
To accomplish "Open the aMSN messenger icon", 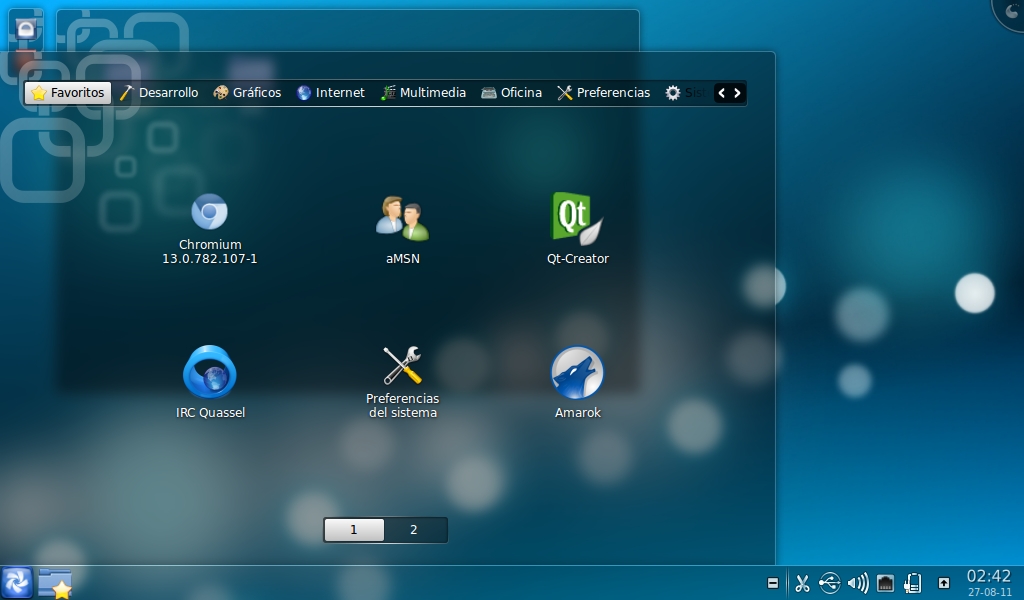I will pyautogui.click(x=402, y=219).
